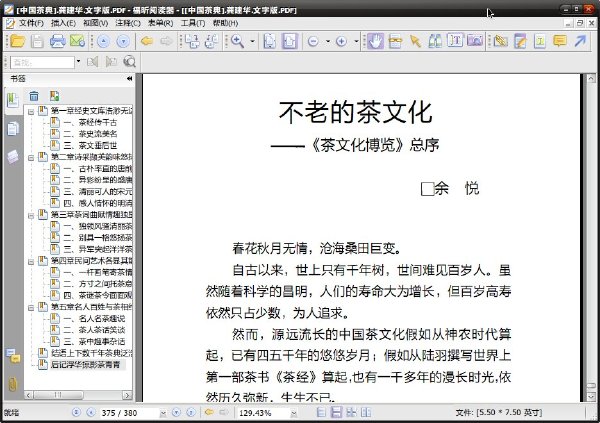
Task: Collapse the 第二章 bookmark node
Action: (x=31, y=158)
